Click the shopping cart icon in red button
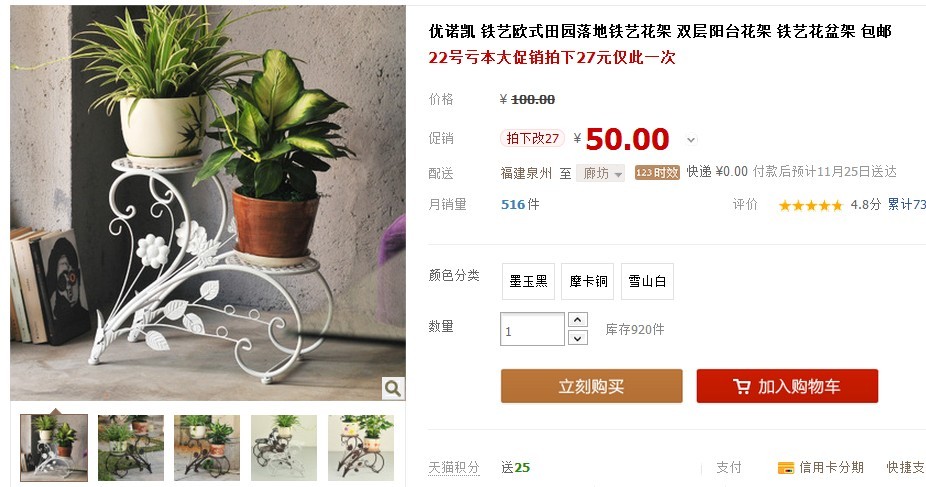Screen dimensions: 926x487 click(742, 387)
